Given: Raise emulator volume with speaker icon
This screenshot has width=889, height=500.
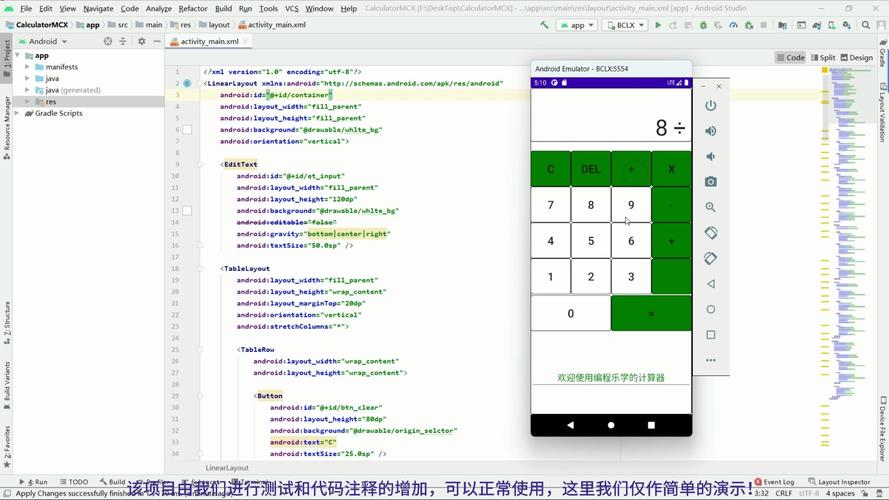Looking at the screenshot, I should coord(710,131).
